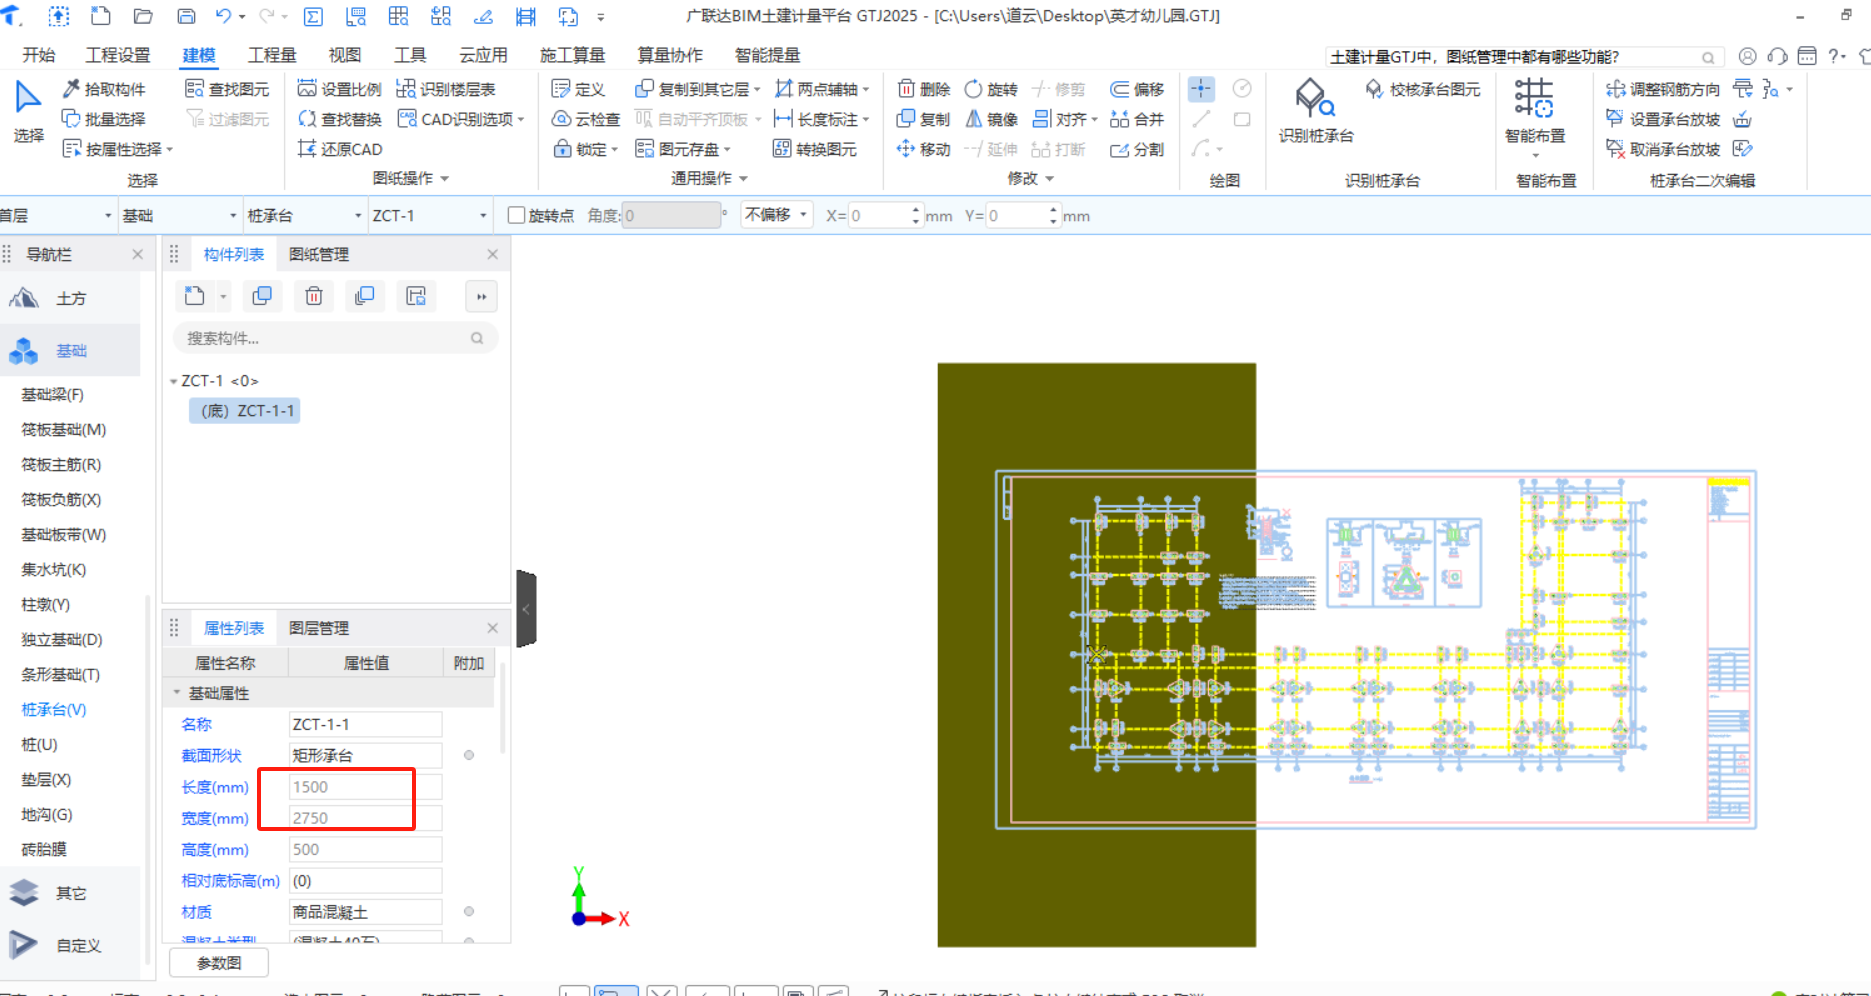Click the save icon in quick toolbar
The width and height of the screenshot is (1871, 996).
[186, 16]
